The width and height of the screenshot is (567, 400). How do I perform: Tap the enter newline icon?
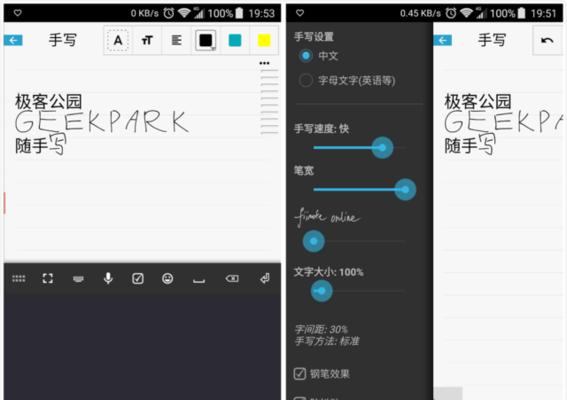265,278
